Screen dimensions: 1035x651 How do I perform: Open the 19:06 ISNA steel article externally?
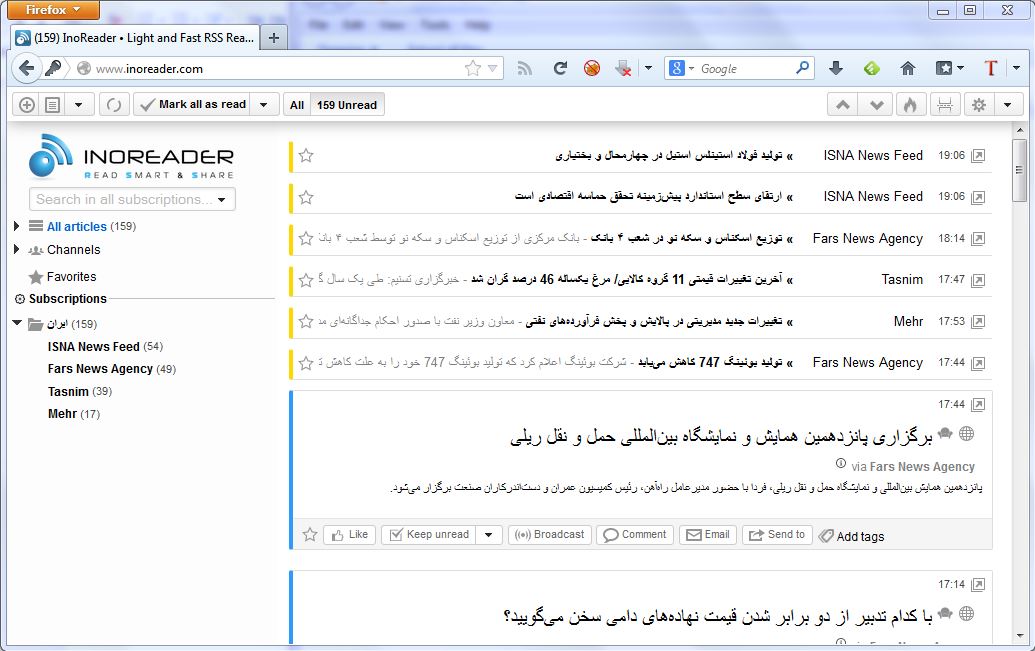[978, 156]
